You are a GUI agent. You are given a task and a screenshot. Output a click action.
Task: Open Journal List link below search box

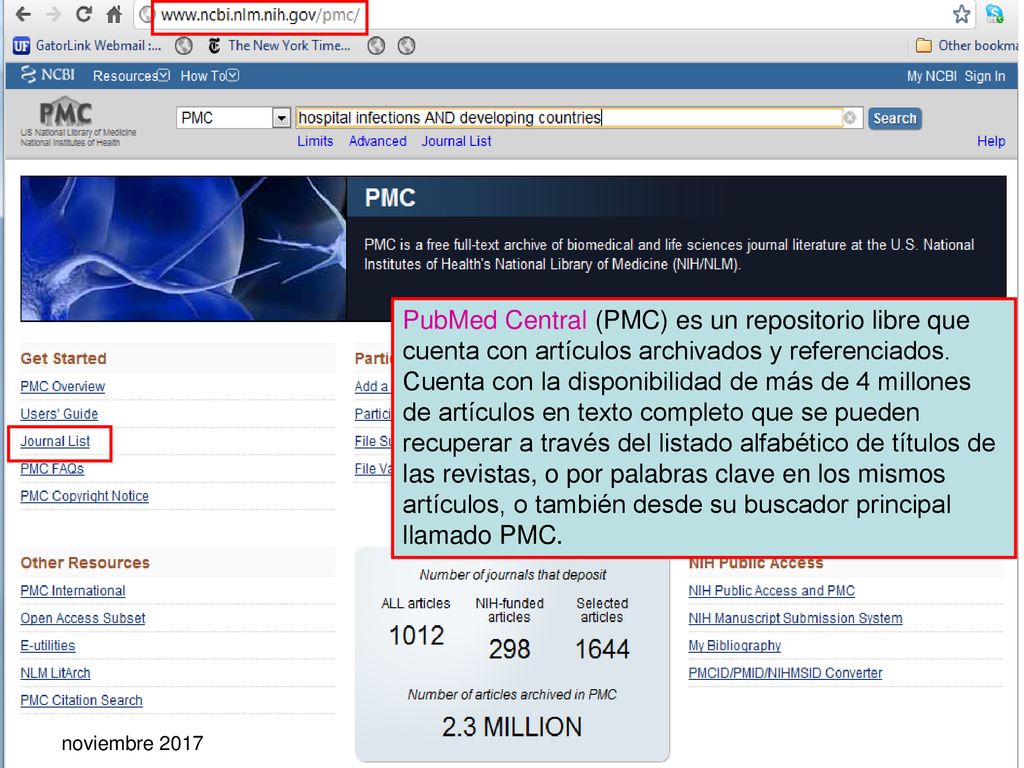[456, 141]
